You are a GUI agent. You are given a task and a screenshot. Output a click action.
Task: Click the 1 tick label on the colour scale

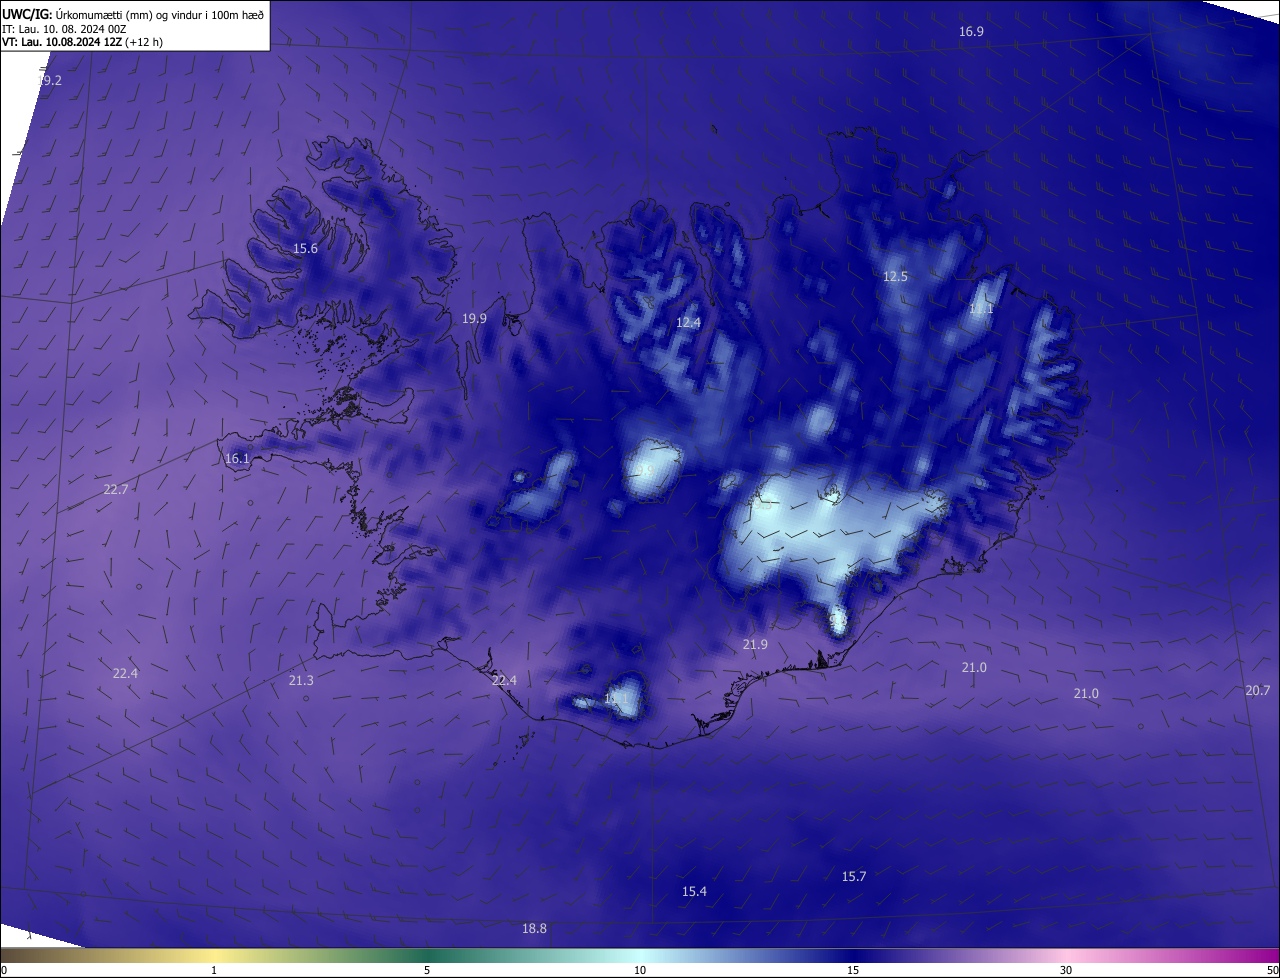(214, 970)
